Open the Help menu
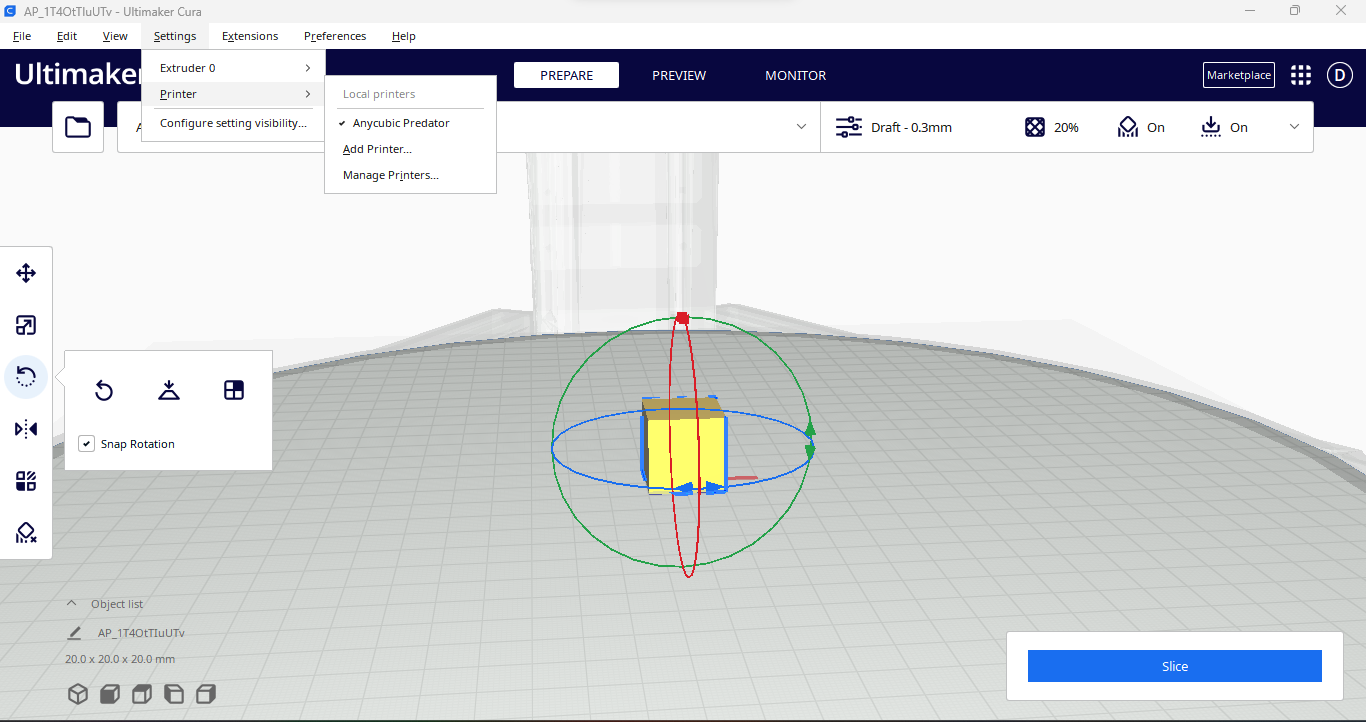 pyautogui.click(x=404, y=36)
